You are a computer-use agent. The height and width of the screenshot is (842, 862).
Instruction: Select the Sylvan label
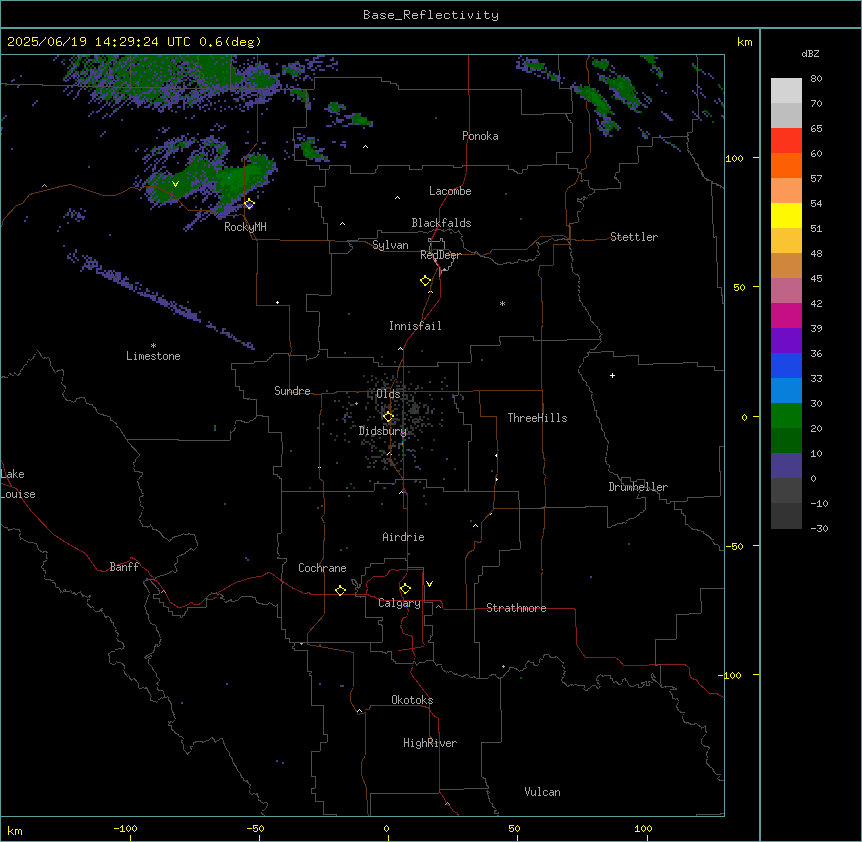[x=390, y=245]
